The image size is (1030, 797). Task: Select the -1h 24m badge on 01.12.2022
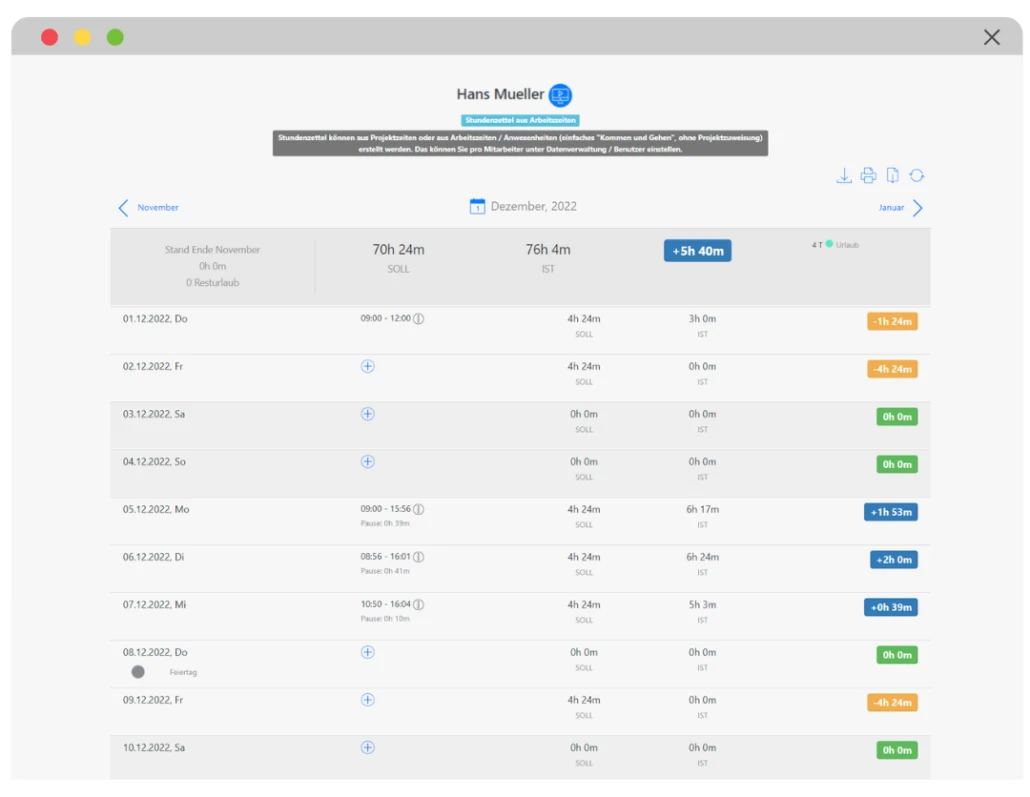(892, 321)
